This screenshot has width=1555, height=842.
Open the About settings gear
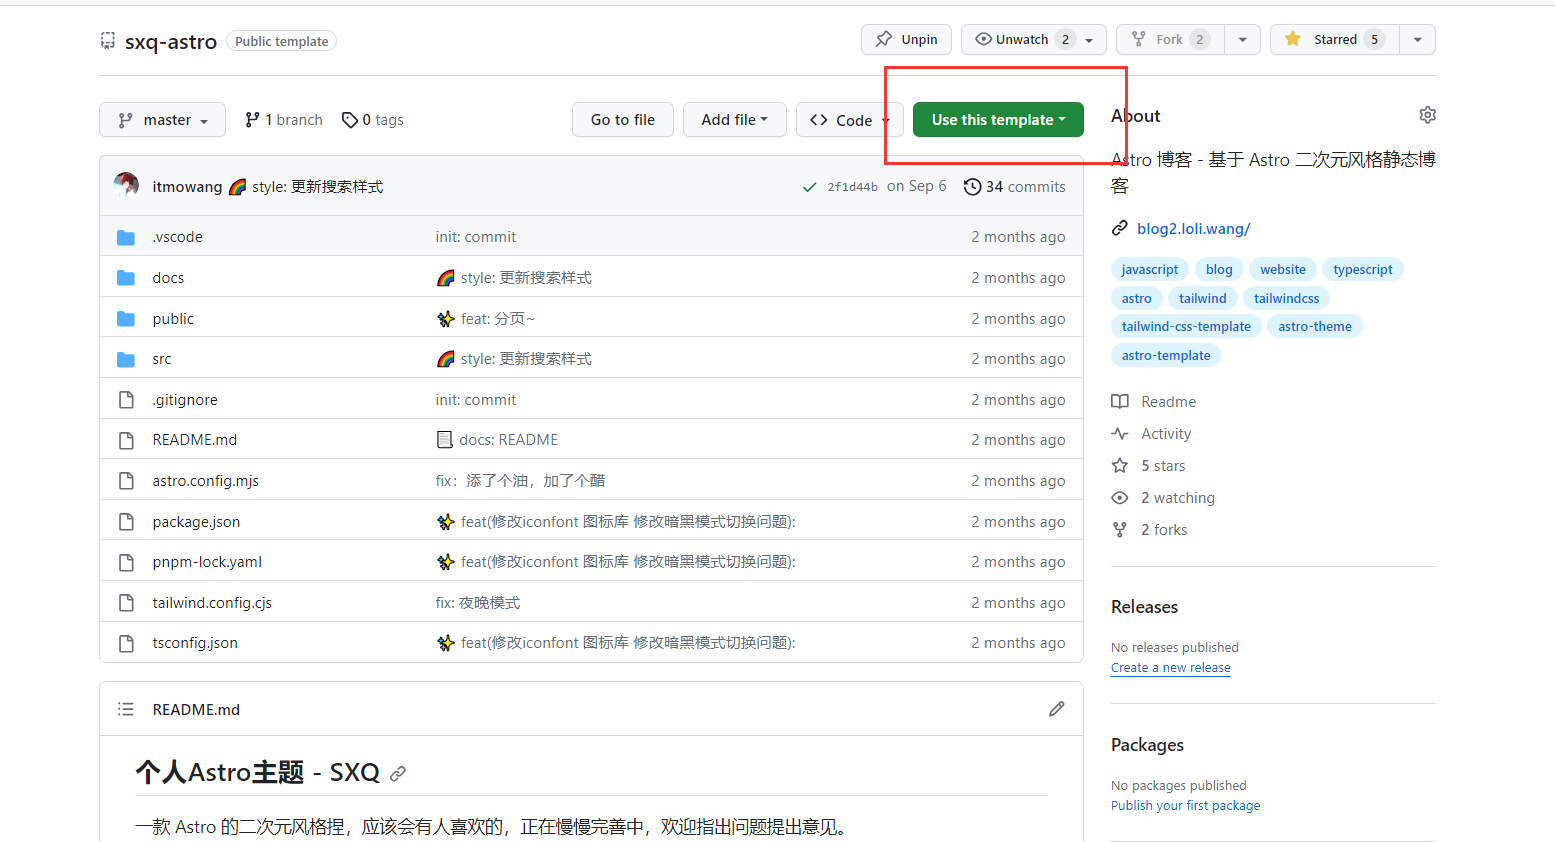click(x=1427, y=115)
